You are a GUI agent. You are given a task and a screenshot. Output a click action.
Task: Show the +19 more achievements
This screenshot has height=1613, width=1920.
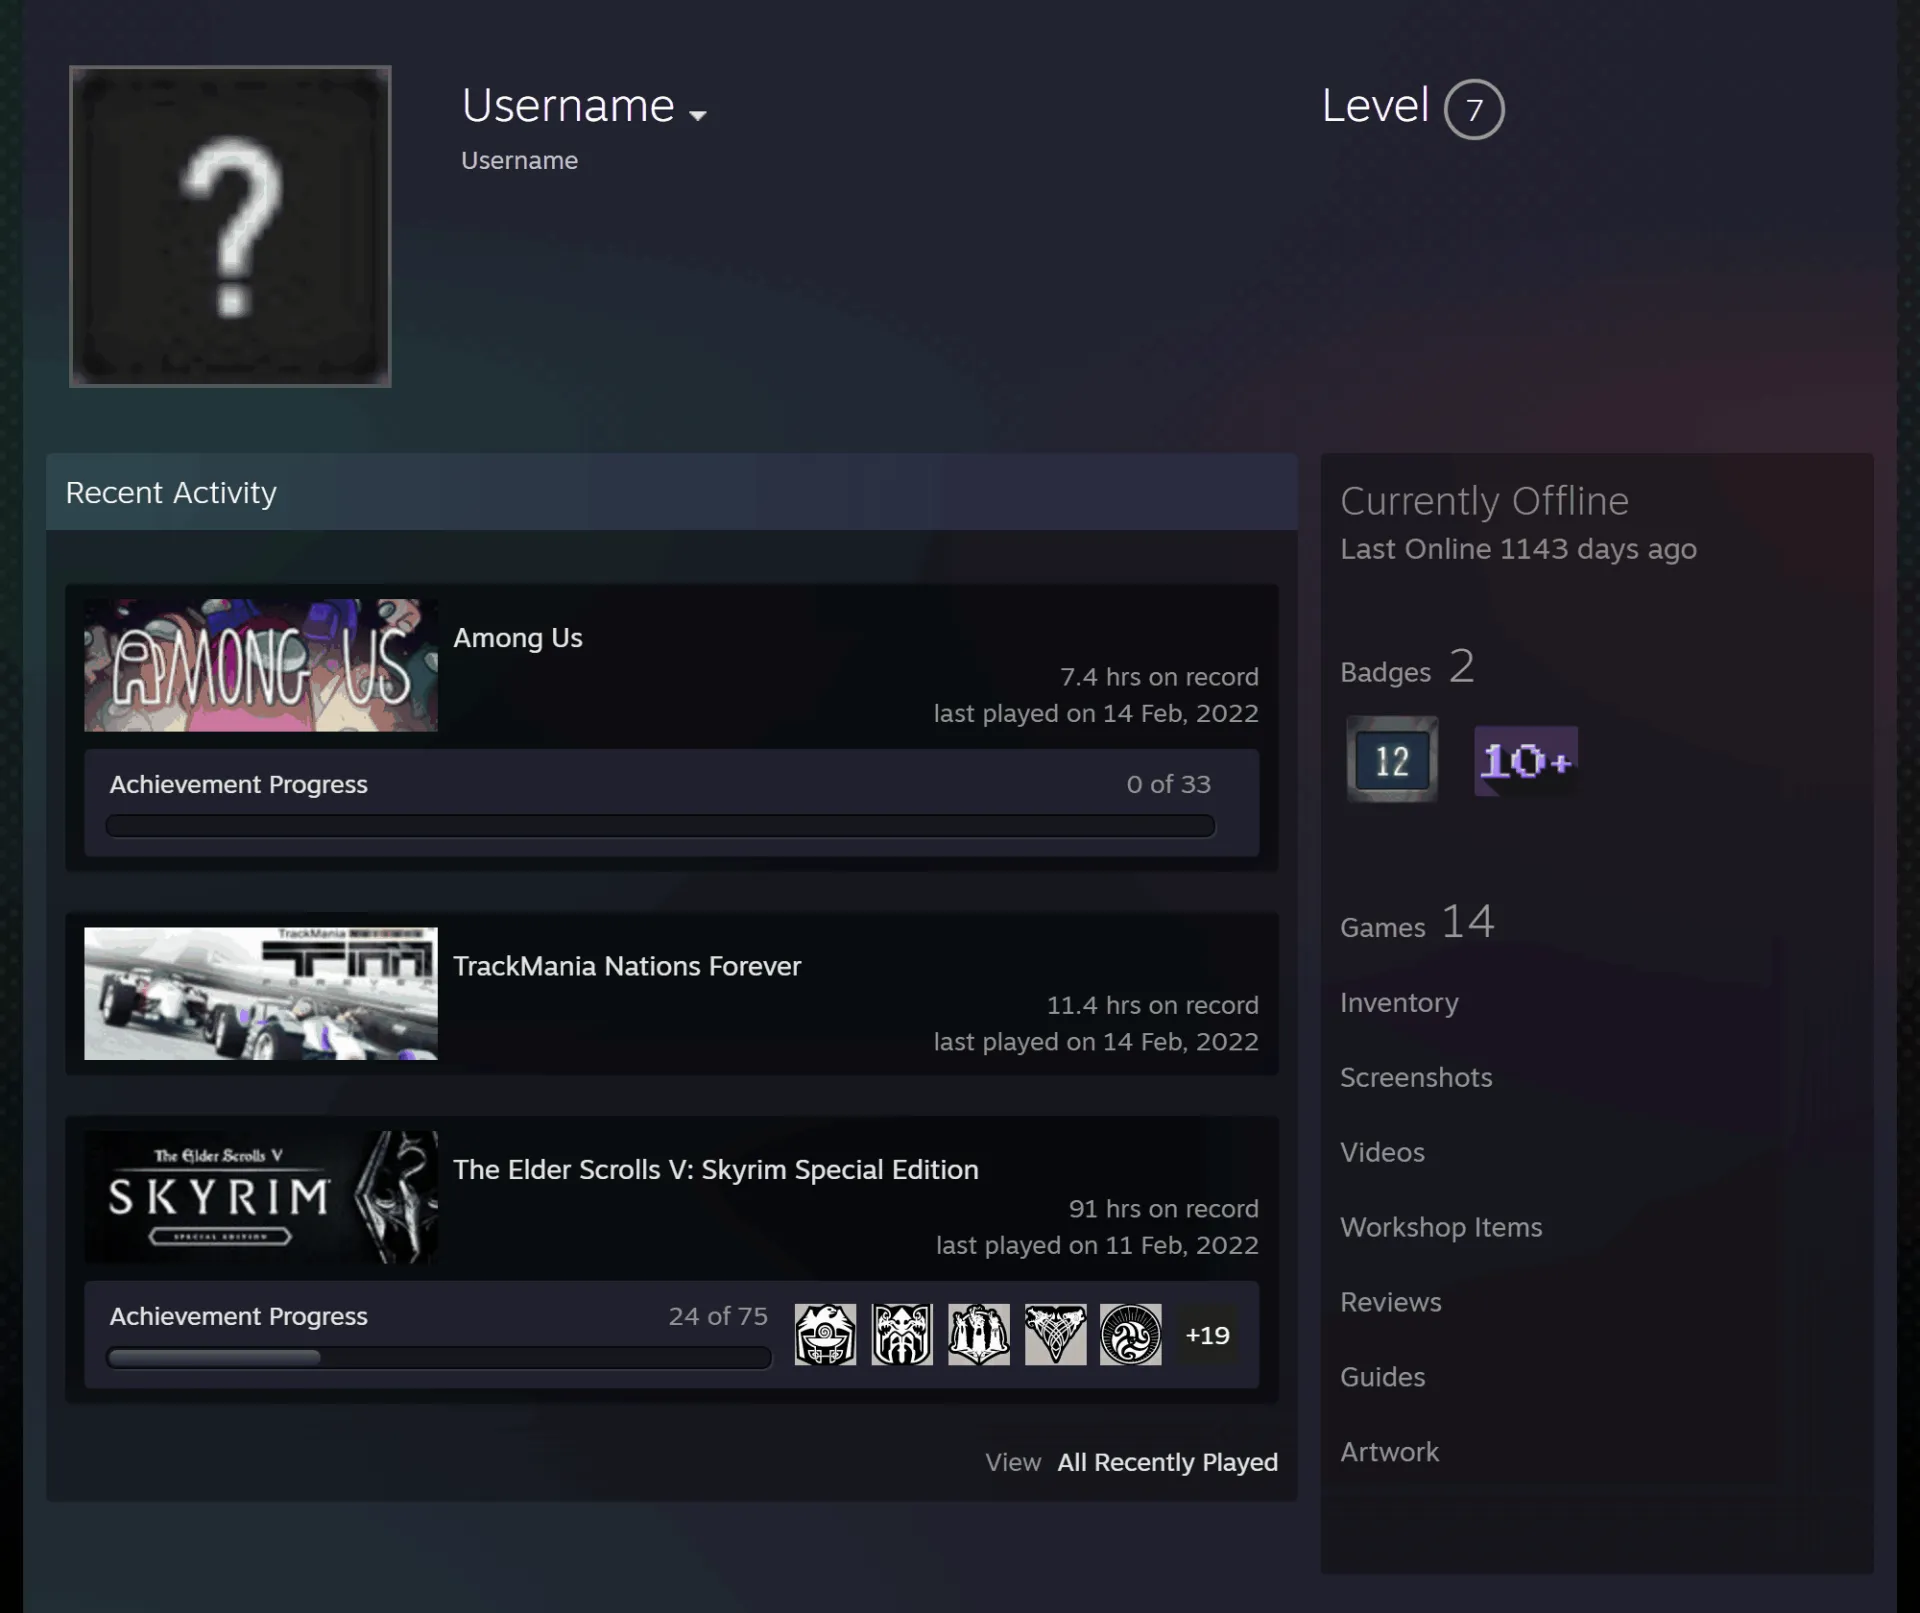pyautogui.click(x=1207, y=1335)
